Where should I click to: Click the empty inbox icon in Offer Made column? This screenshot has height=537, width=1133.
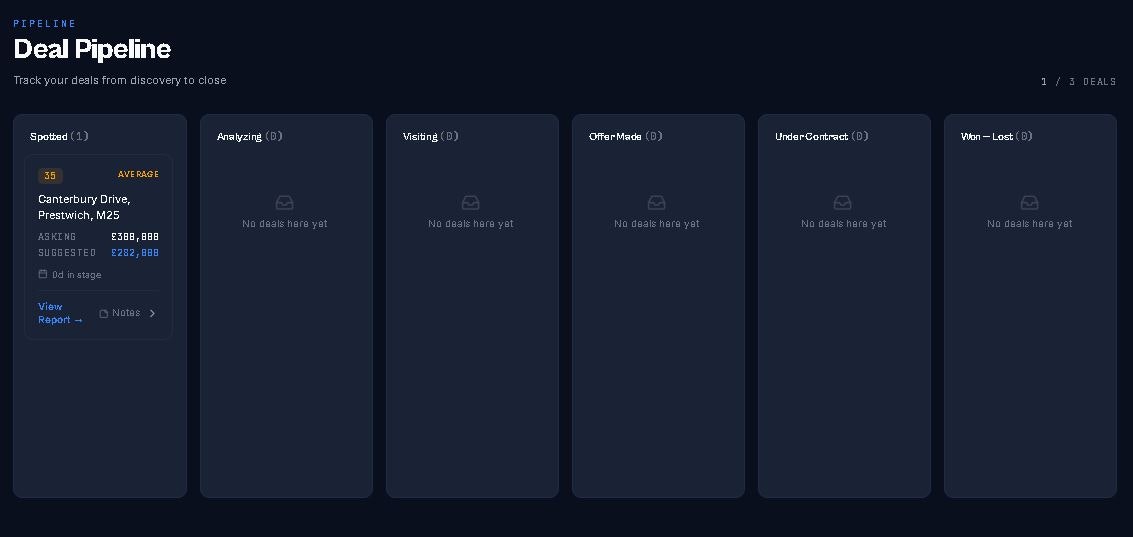click(657, 202)
